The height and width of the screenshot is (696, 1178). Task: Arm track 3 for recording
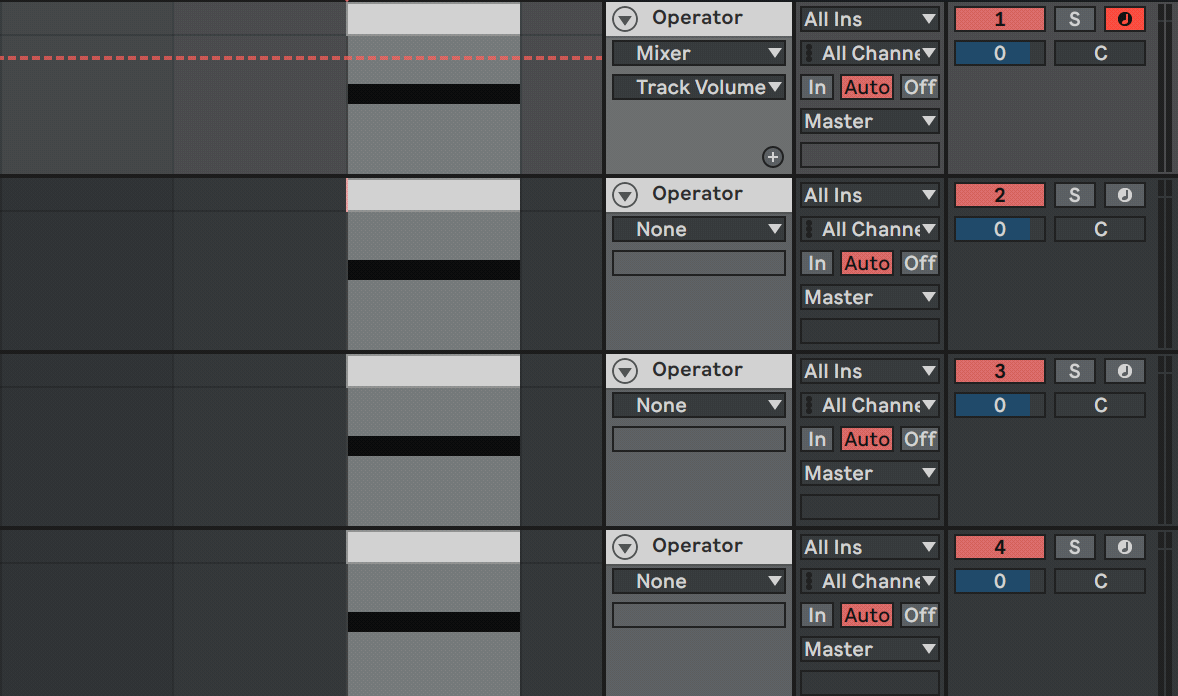tap(1124, 371)
